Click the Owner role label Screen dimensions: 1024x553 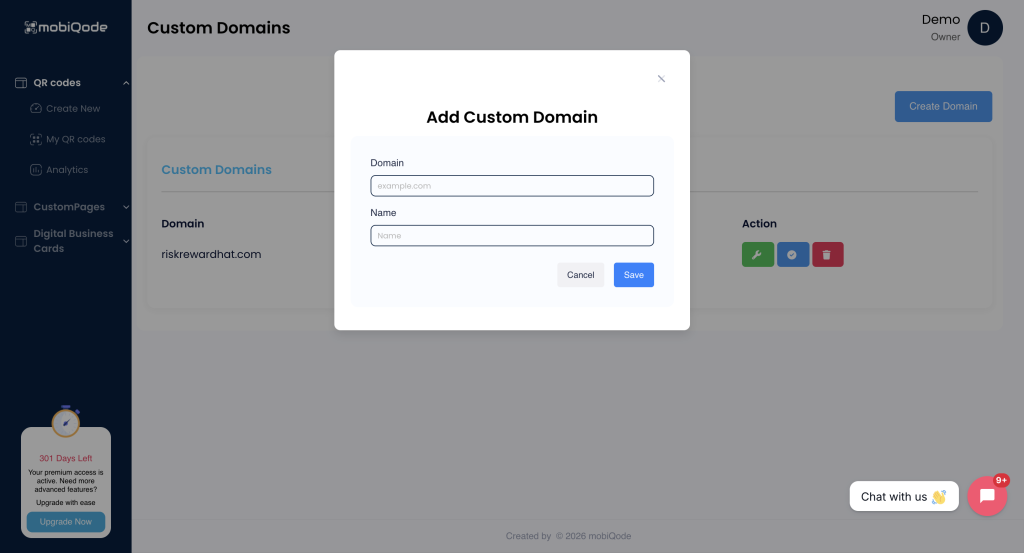945,37
